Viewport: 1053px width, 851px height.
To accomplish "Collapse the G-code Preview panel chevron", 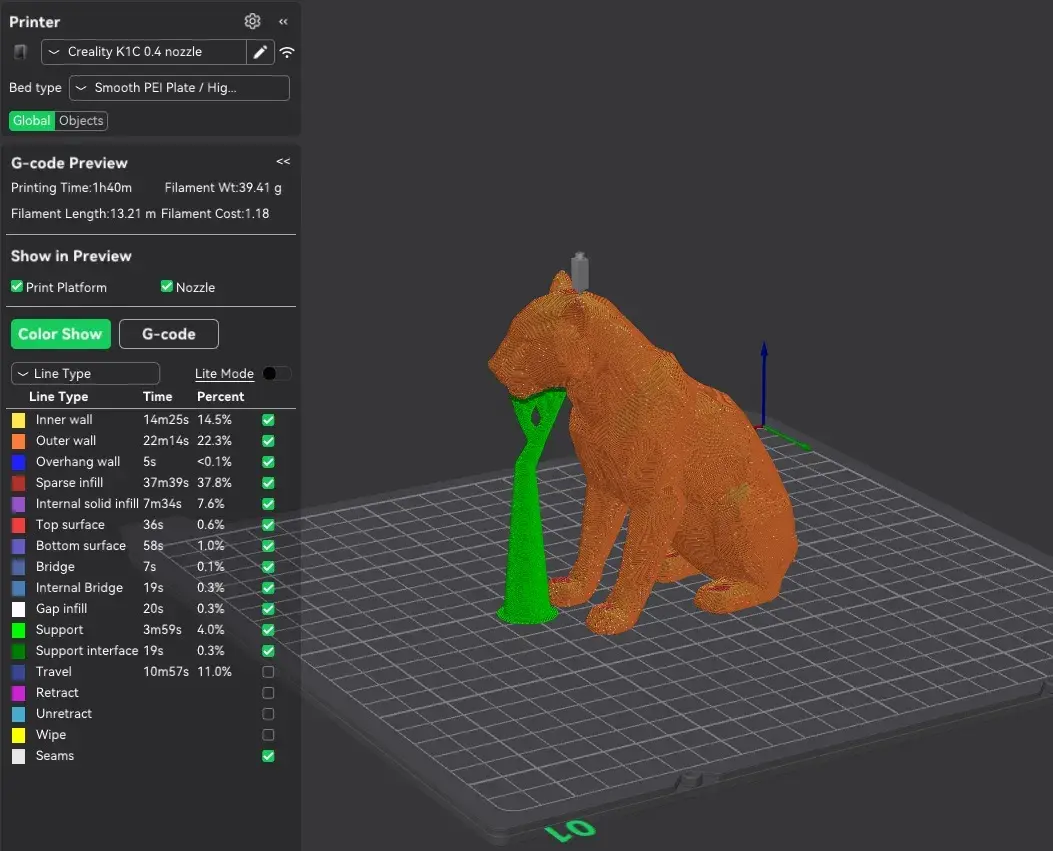I will pyautogui.click(x=283, y=161).
